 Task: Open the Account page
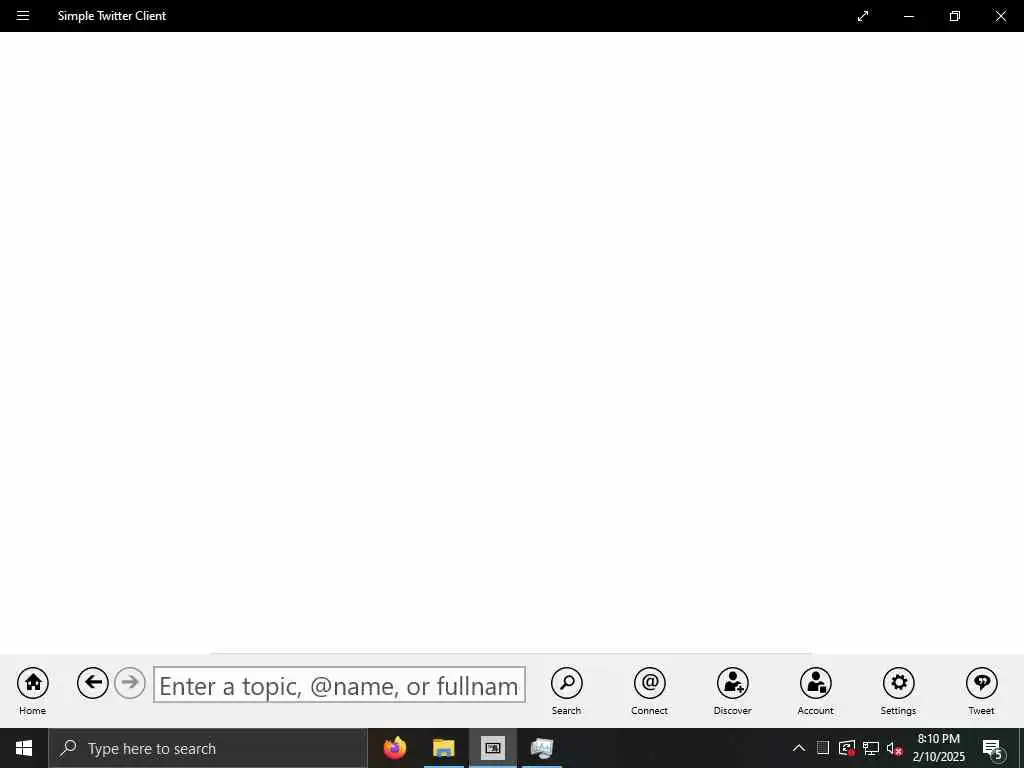[x=815, y=691]
